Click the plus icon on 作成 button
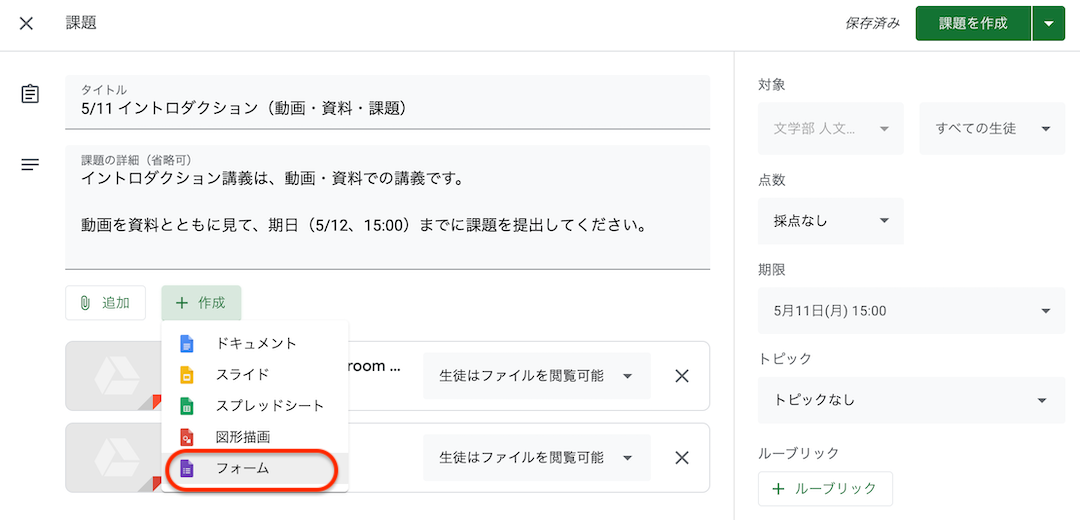The height and width of the screenshot is (520, 1080). pyautogui.click(x=181, y=303)
